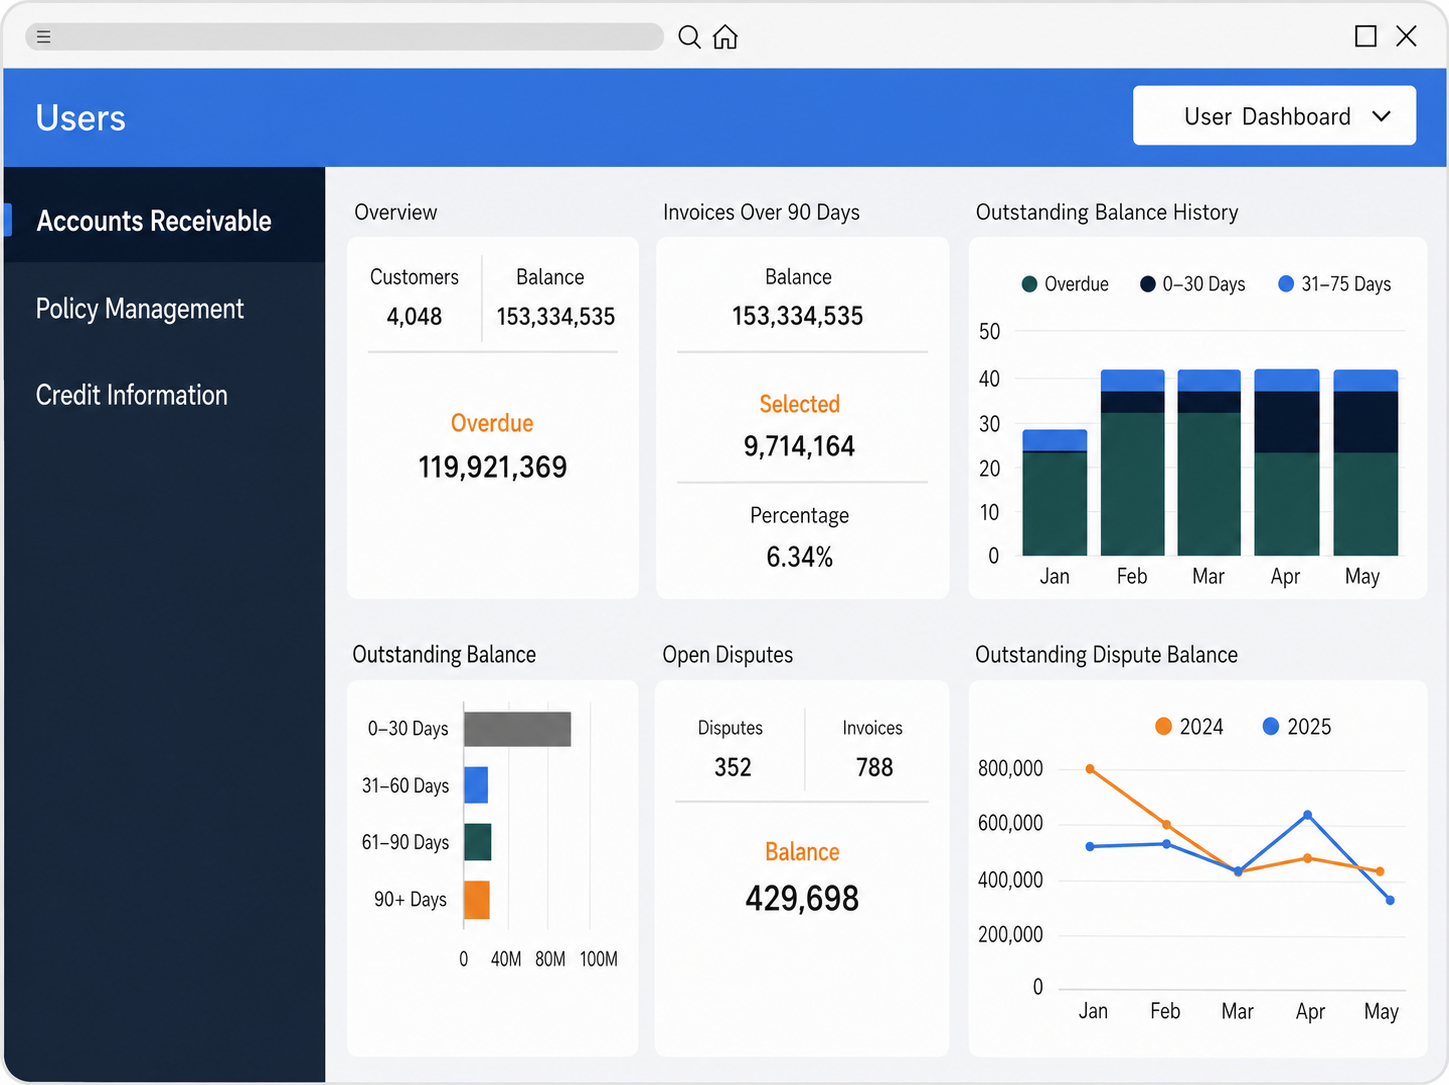
Task: Maximize the window with the square icon
Action: pos(1365,37)
